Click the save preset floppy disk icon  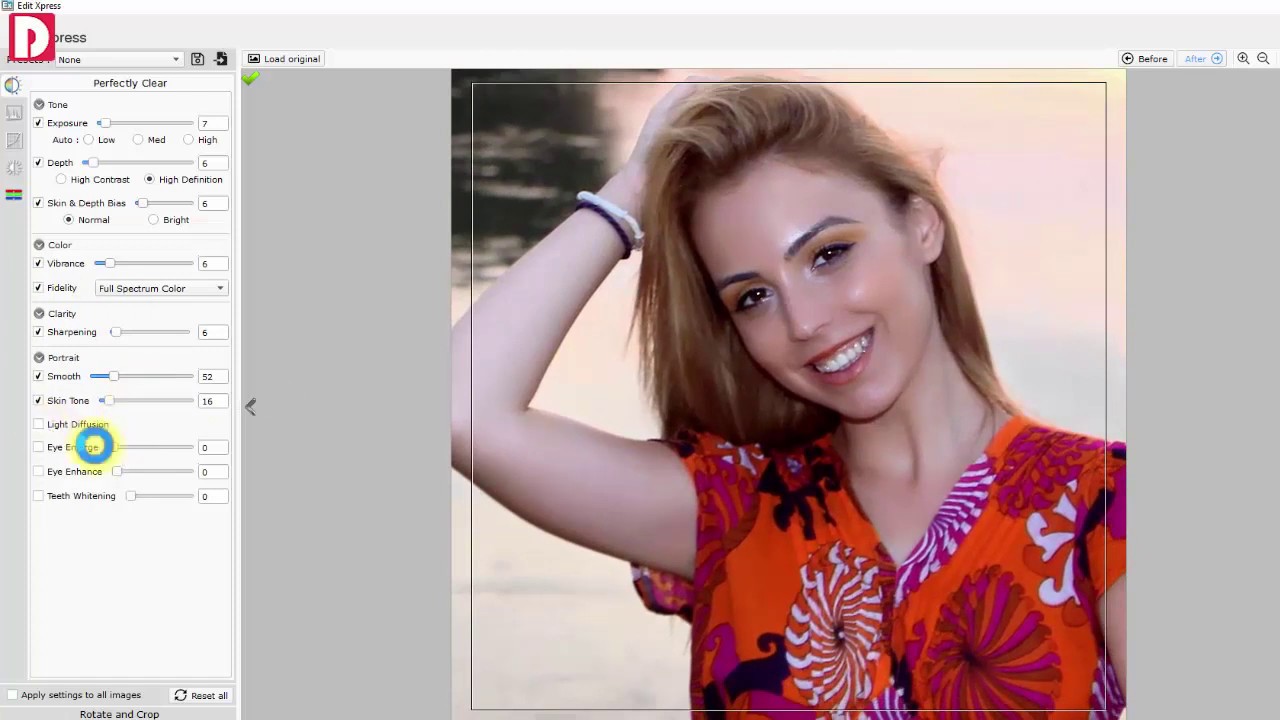click(198, 59)
